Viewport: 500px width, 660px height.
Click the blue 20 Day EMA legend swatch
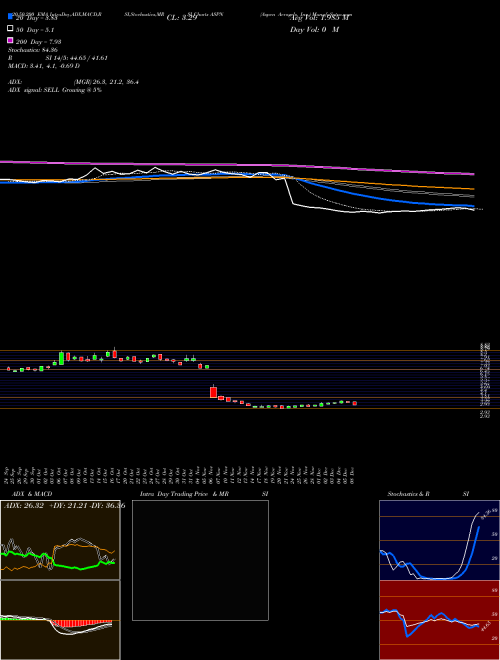pyautogui.click(x=10, y=16)
